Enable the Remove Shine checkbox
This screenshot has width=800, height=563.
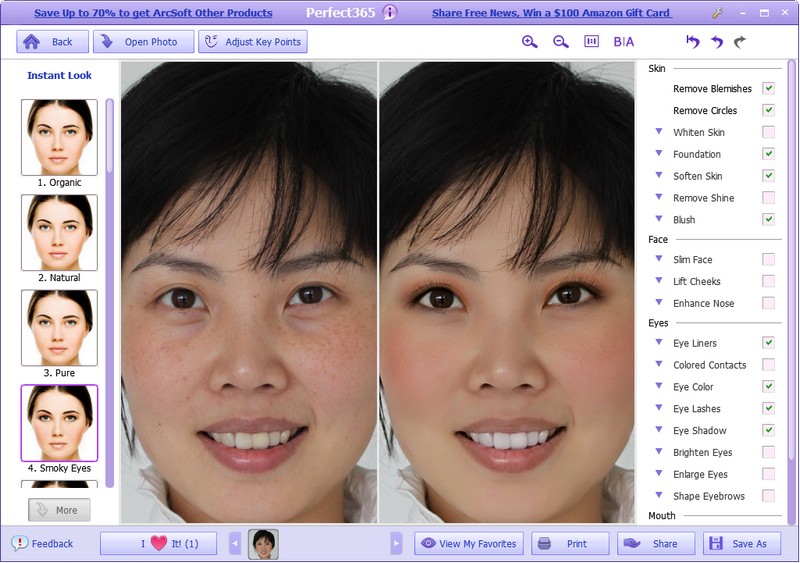pyautogui.click(x=768, y=198)
